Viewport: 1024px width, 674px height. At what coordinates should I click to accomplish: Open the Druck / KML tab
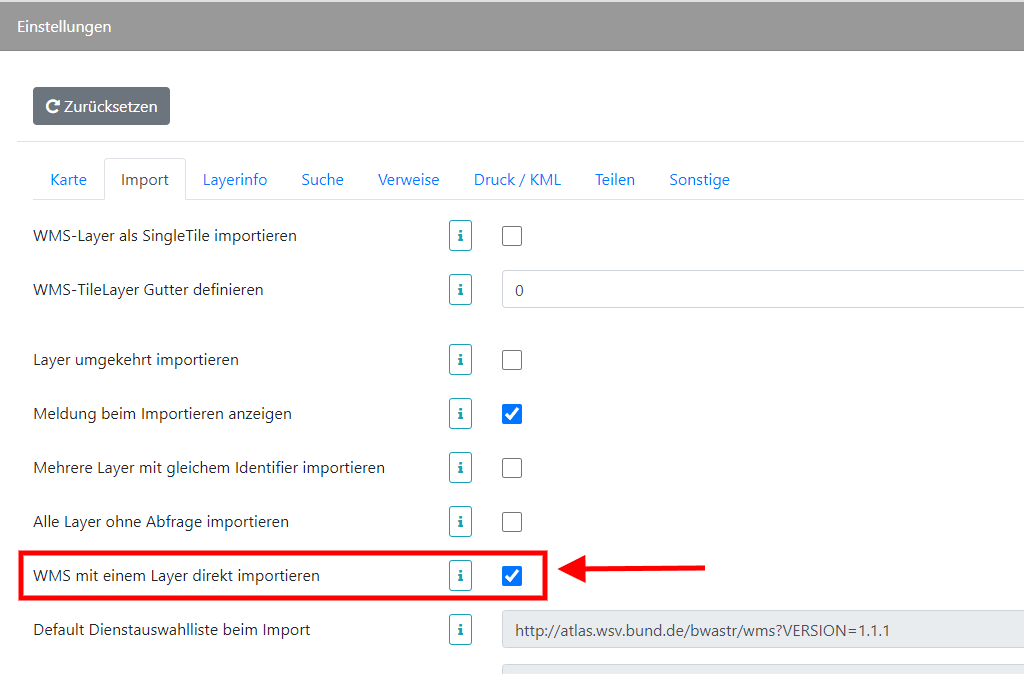coord(517,179)
